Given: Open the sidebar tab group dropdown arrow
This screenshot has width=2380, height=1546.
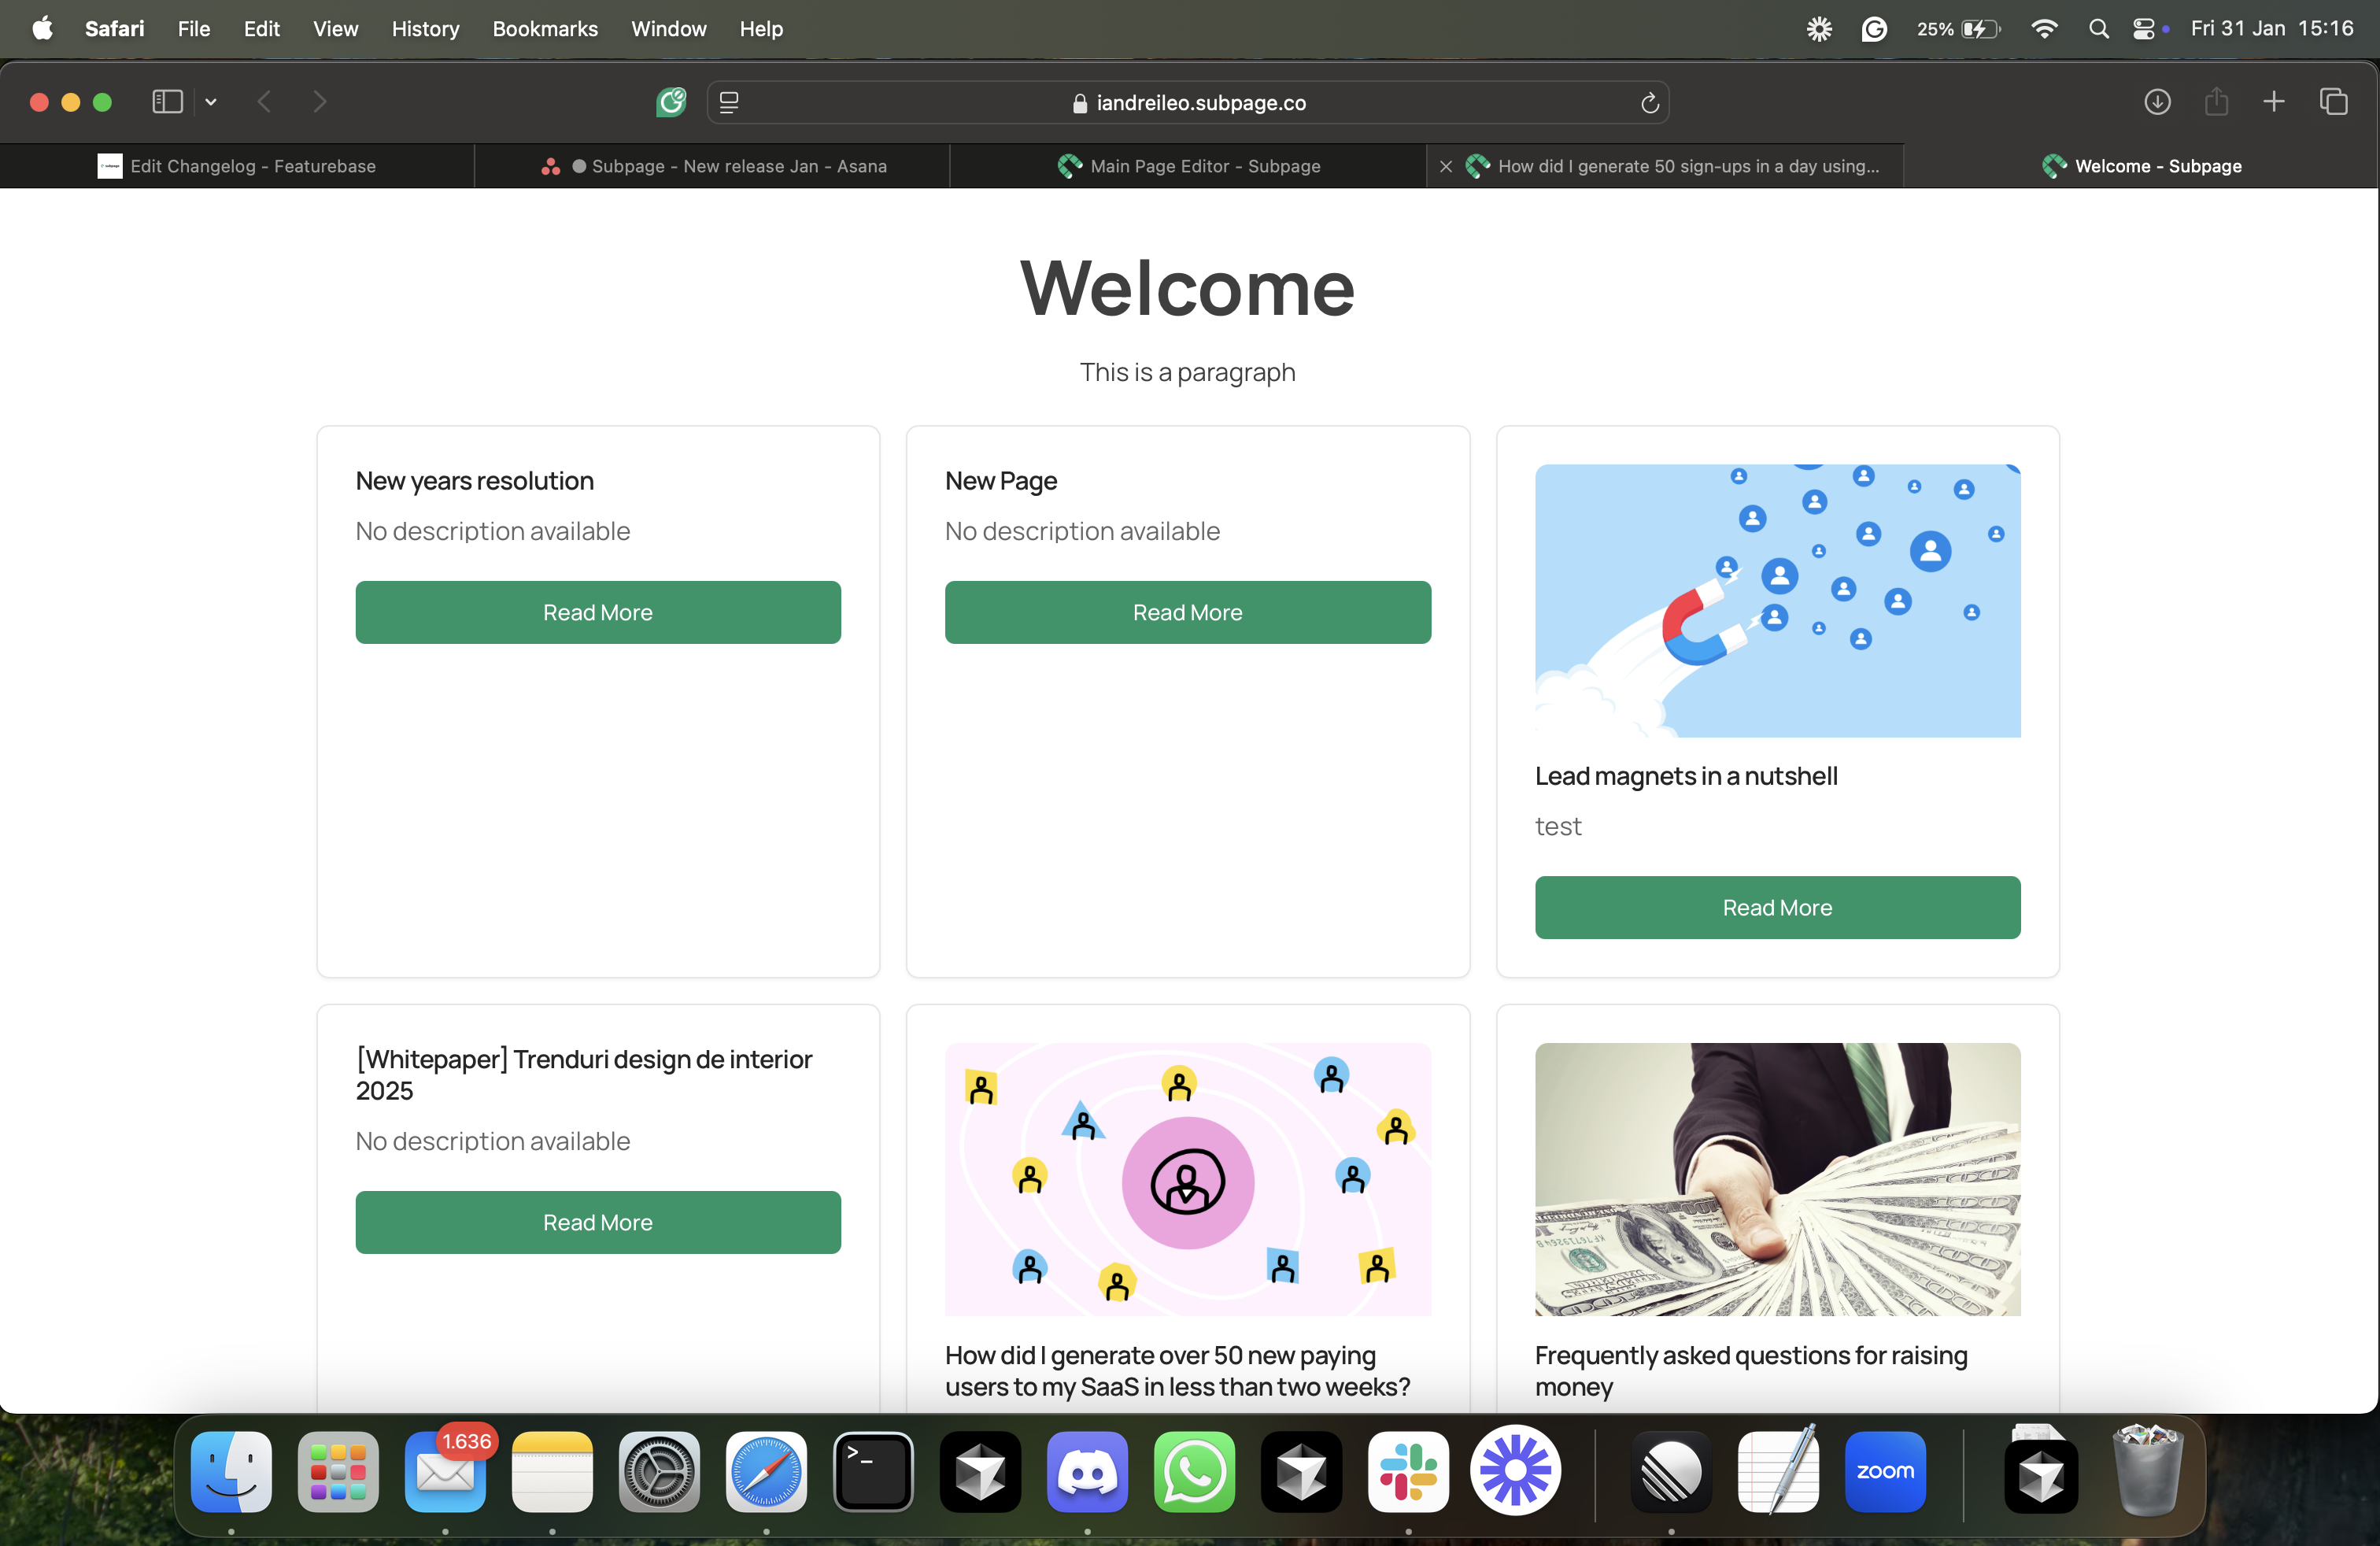Looking at the screenshot, I should click(211, 102).
